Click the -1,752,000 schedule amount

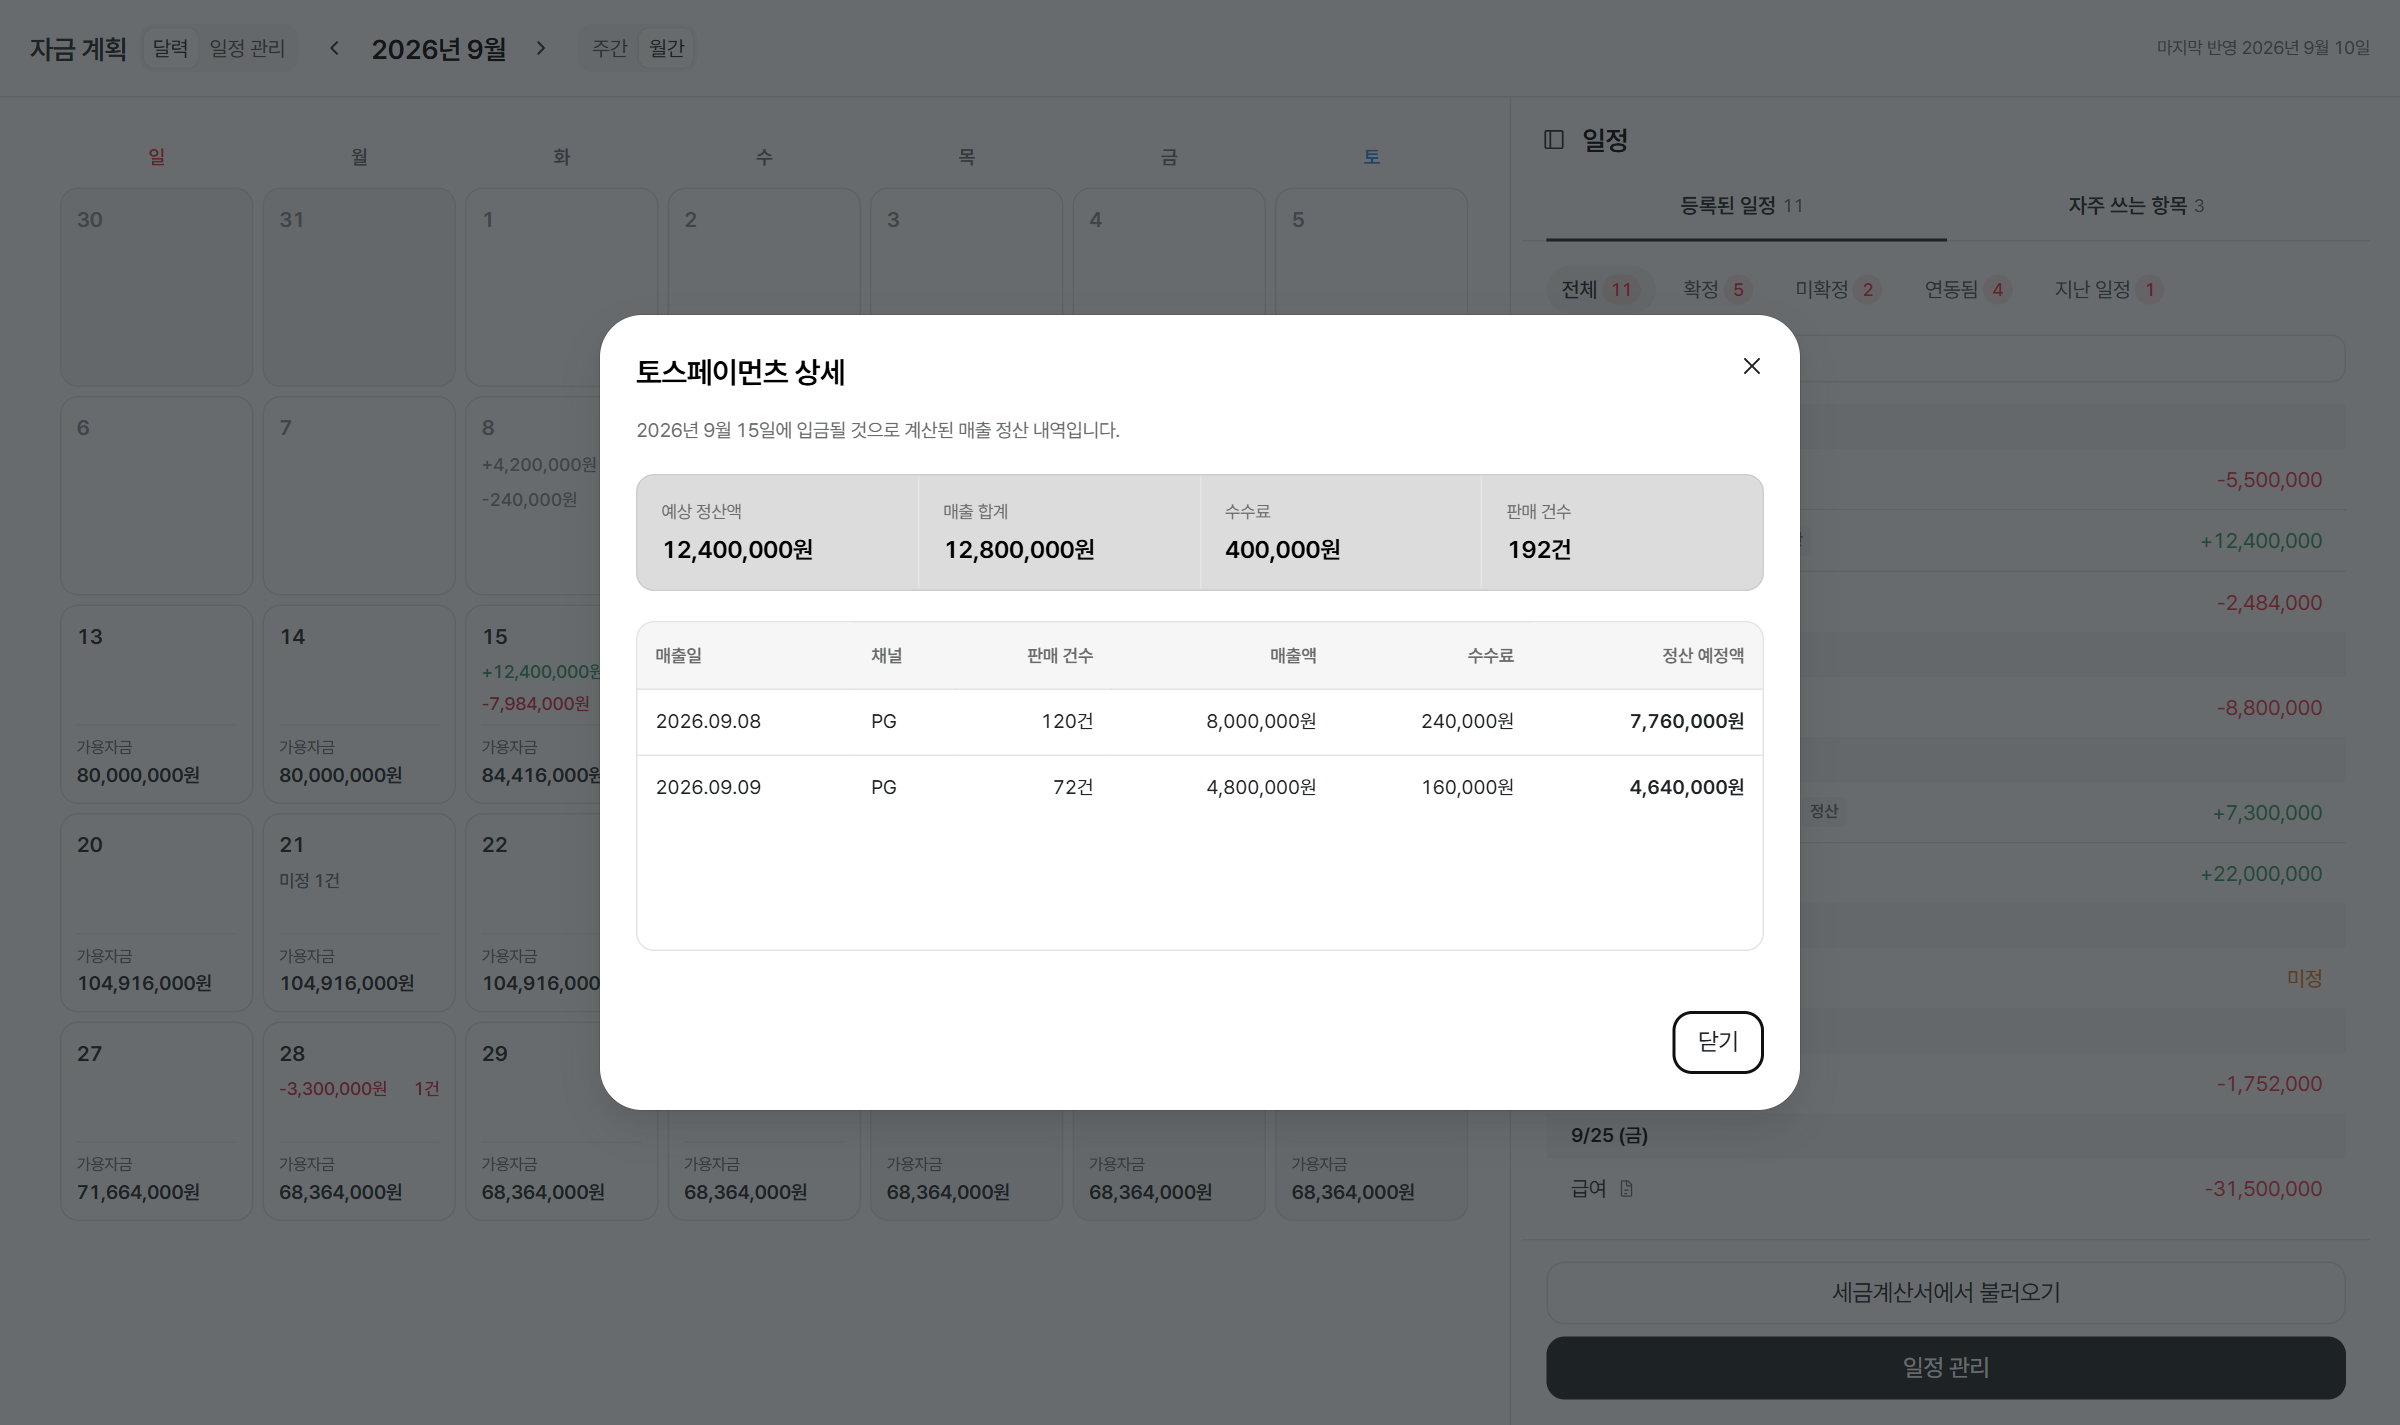tap(2269, 1083)
